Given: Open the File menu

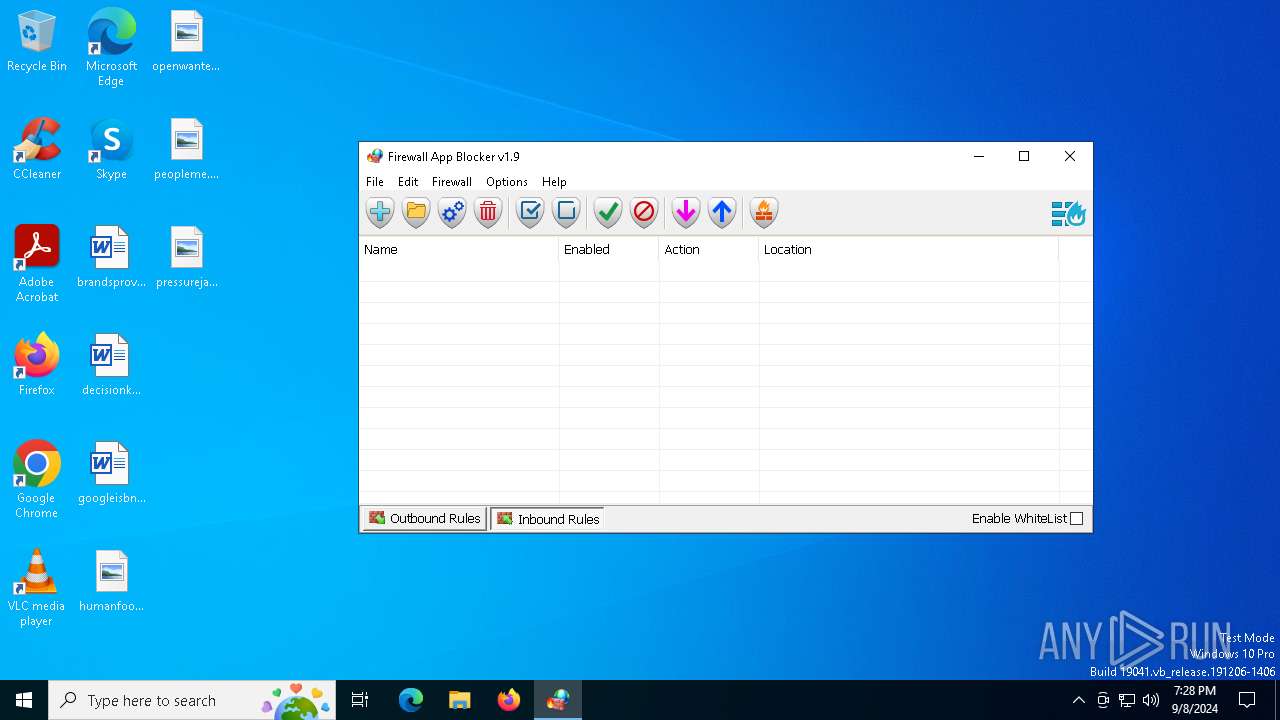Looking at the screenshot, I should (x=375, y=182).
